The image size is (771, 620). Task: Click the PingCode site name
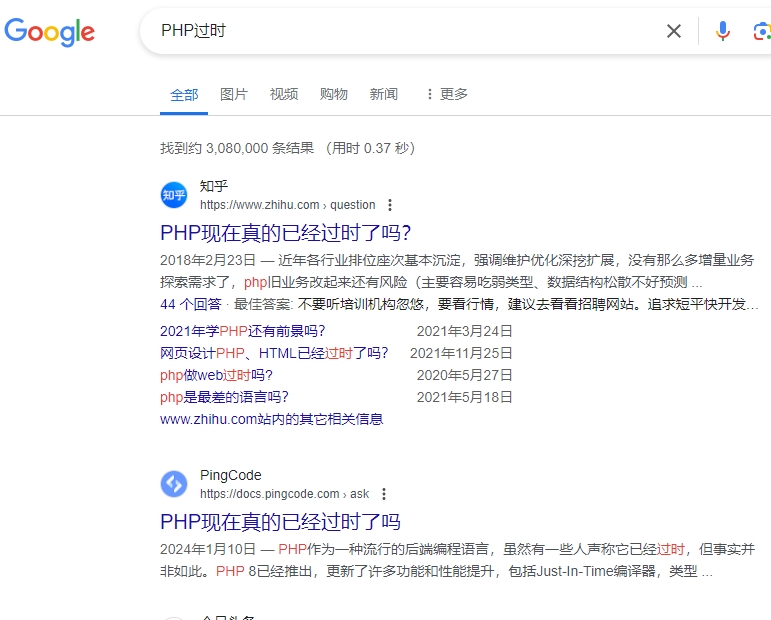pyautogui.click(x=231, y=475)
